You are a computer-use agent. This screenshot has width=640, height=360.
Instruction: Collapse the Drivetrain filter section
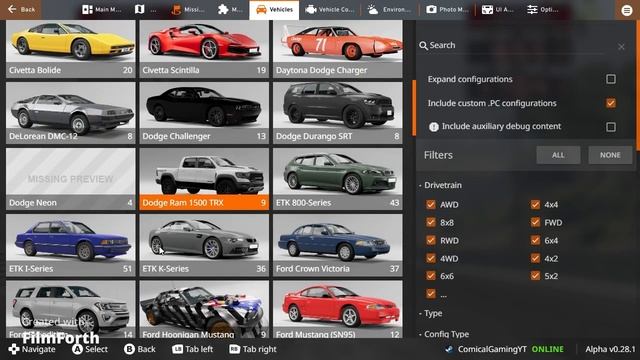tap(441, 185)
